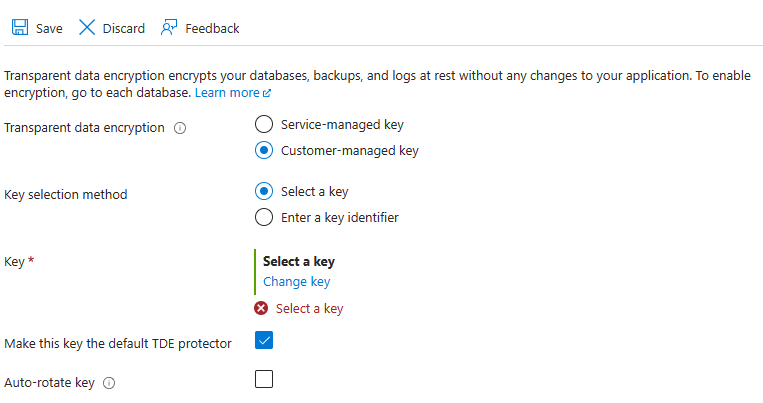Click the Feedback text in the toolbar
Screen dimensions: 763x403
(x=212, y=29)
